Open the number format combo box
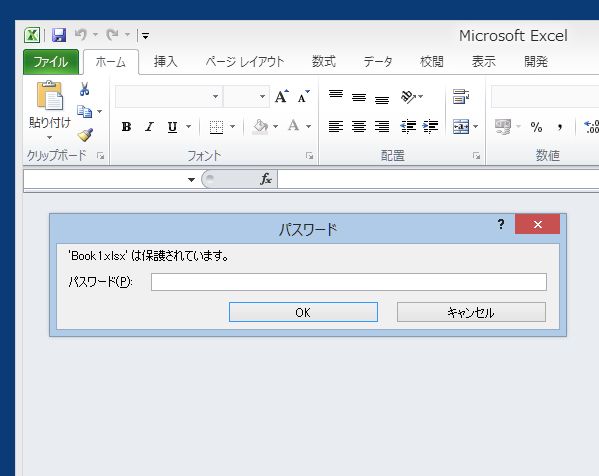This screenshot has height=476, width=599. point(545,96)
